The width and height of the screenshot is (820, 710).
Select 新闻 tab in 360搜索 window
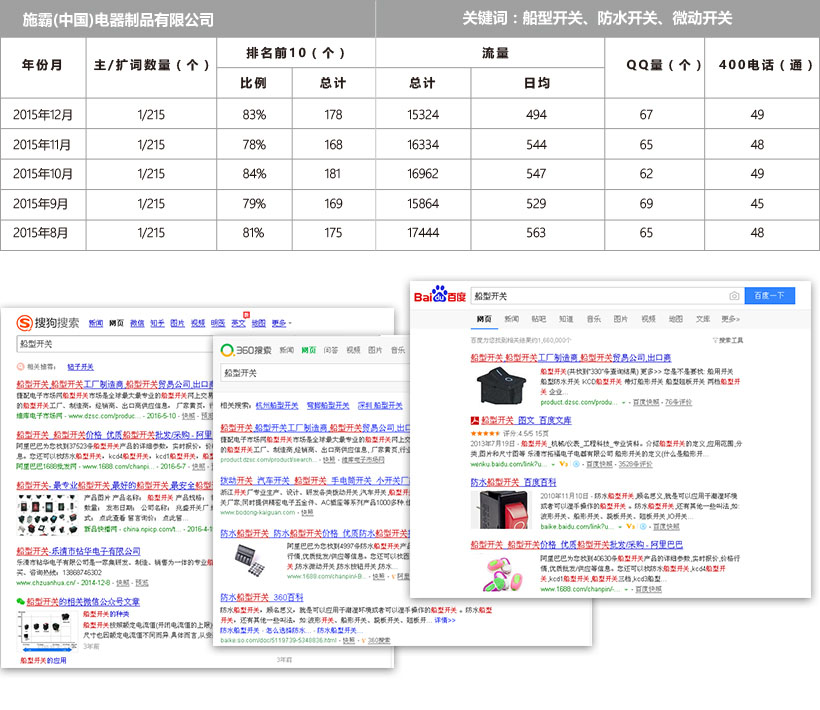[286, 350]
